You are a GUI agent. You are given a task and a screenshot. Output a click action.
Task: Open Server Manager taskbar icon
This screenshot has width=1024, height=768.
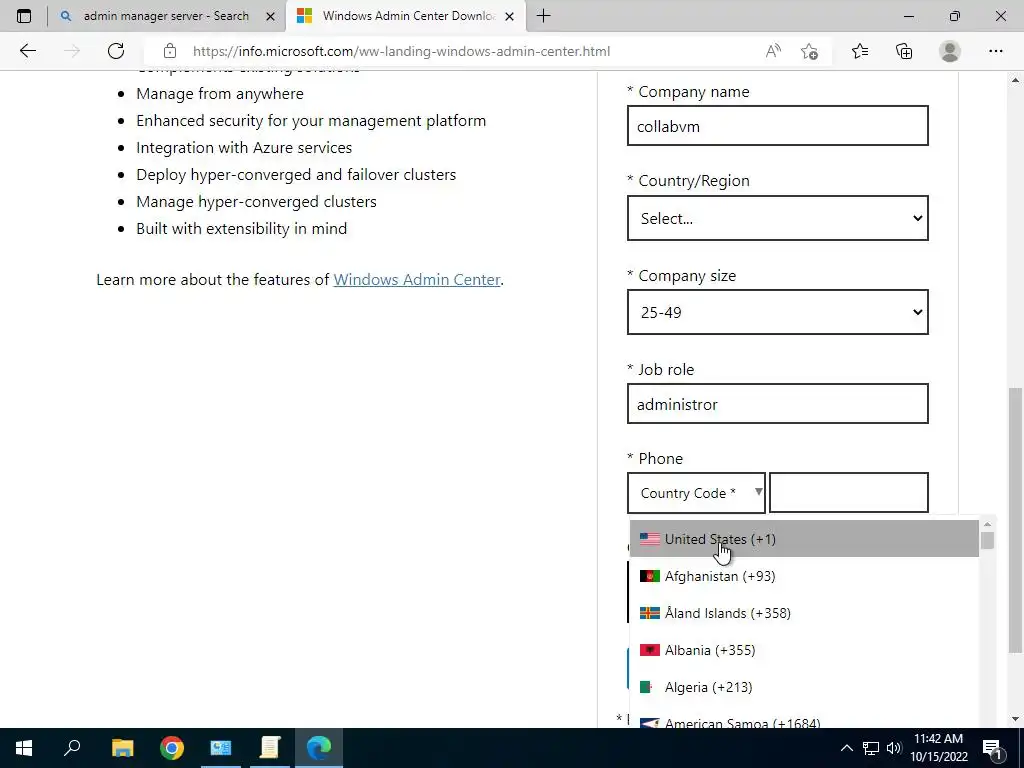coord(221,748)
